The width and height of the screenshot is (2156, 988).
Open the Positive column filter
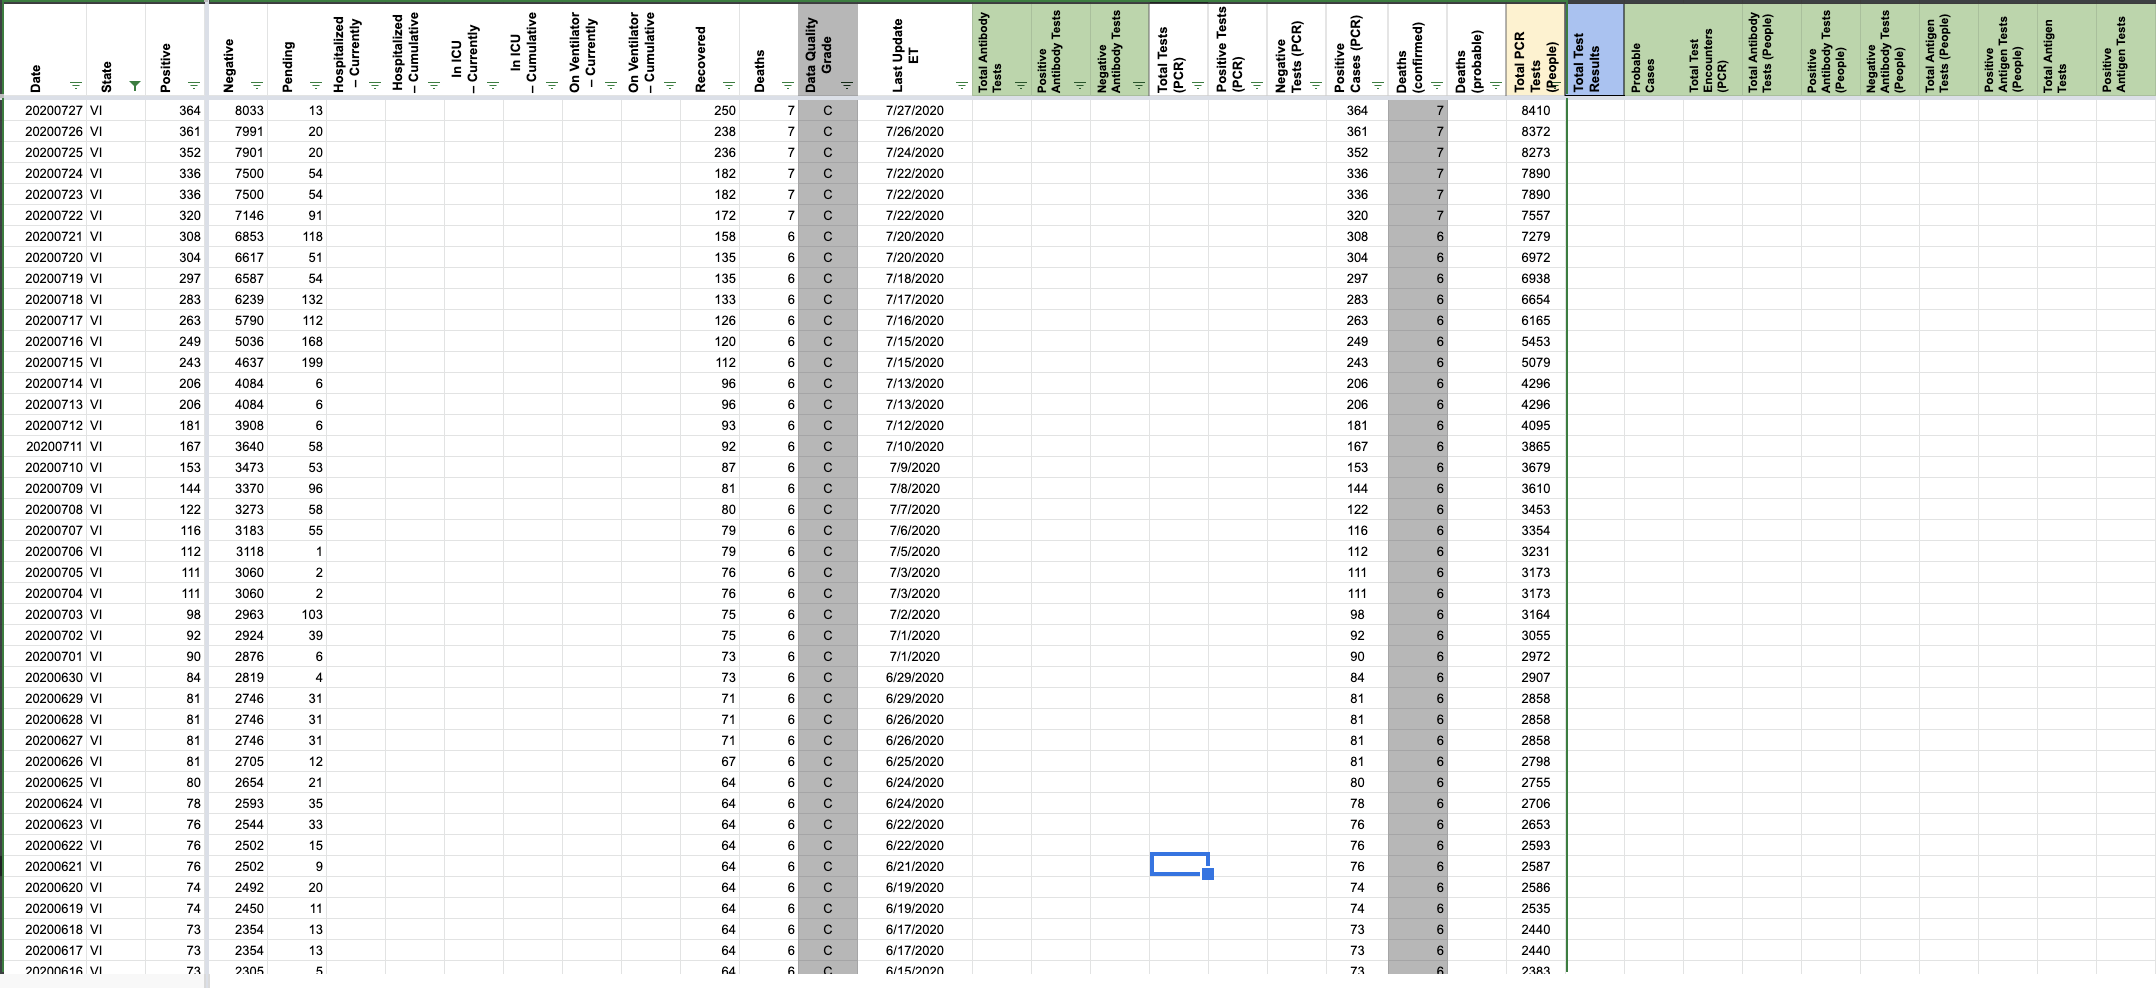tap(194, 86)
